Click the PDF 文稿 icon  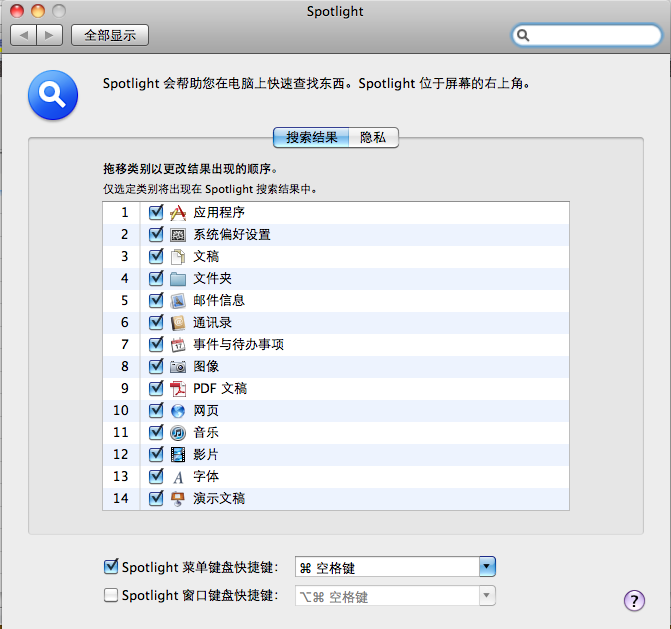tap(178, 389)
